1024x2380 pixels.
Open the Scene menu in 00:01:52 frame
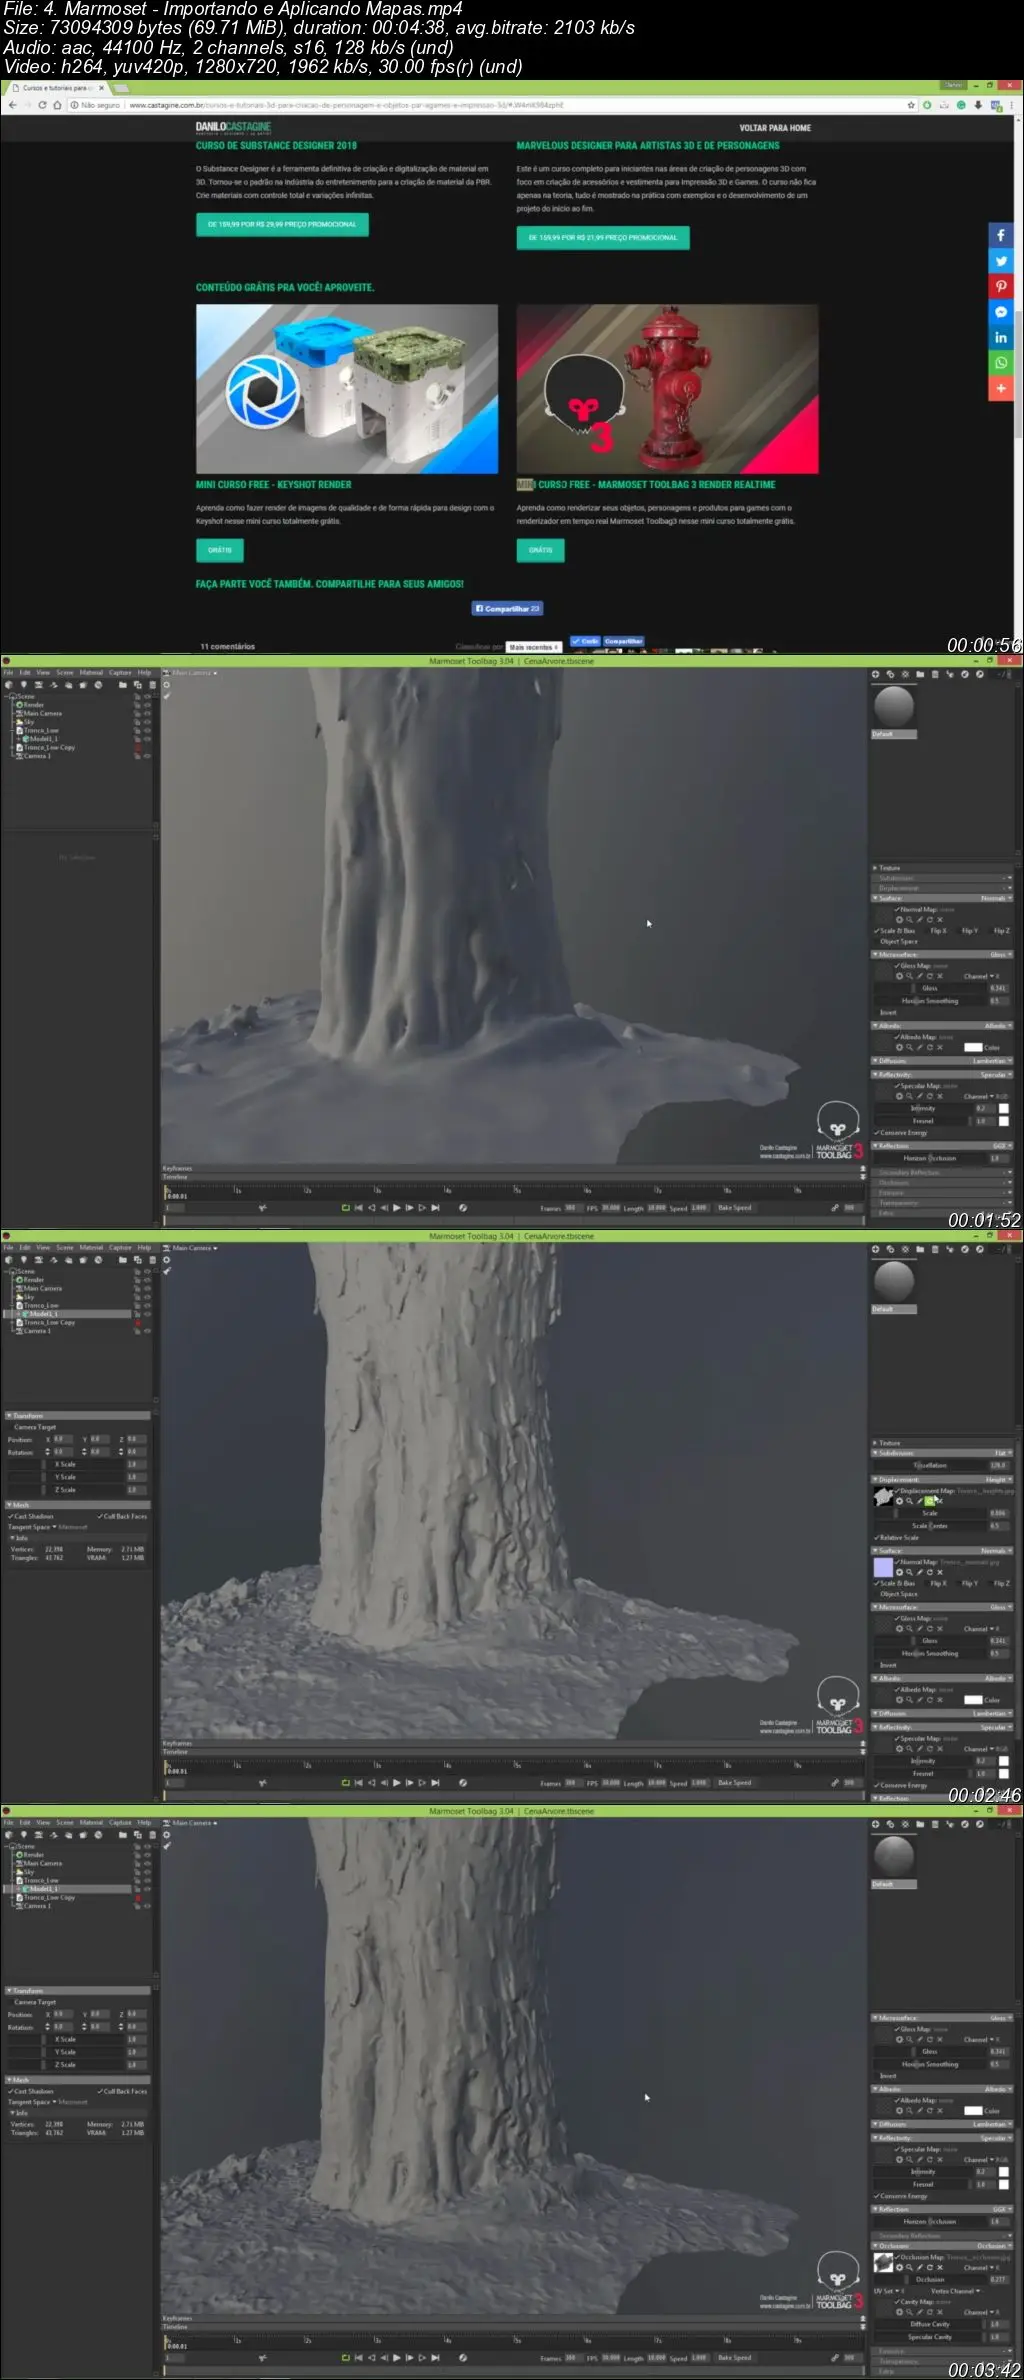[x=65, y=673]
